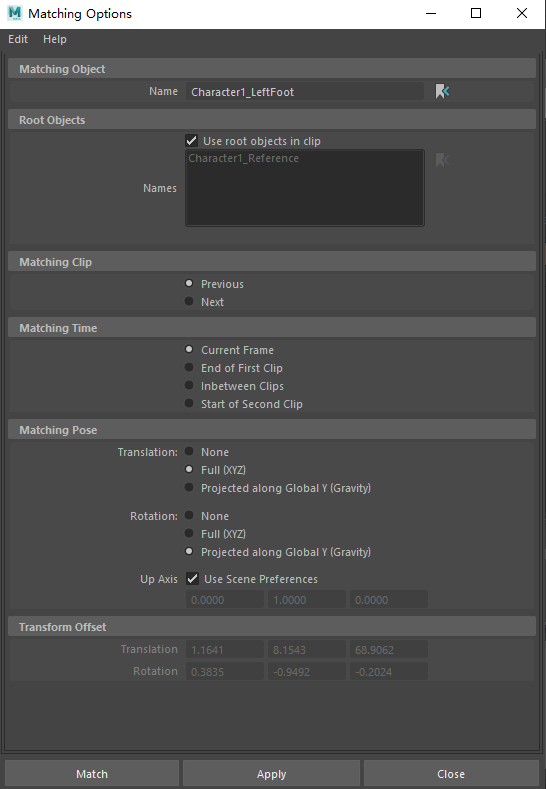
Task: Select Character1_Reference in Names list
Action: pyautogui.click(x=244, y=158)
